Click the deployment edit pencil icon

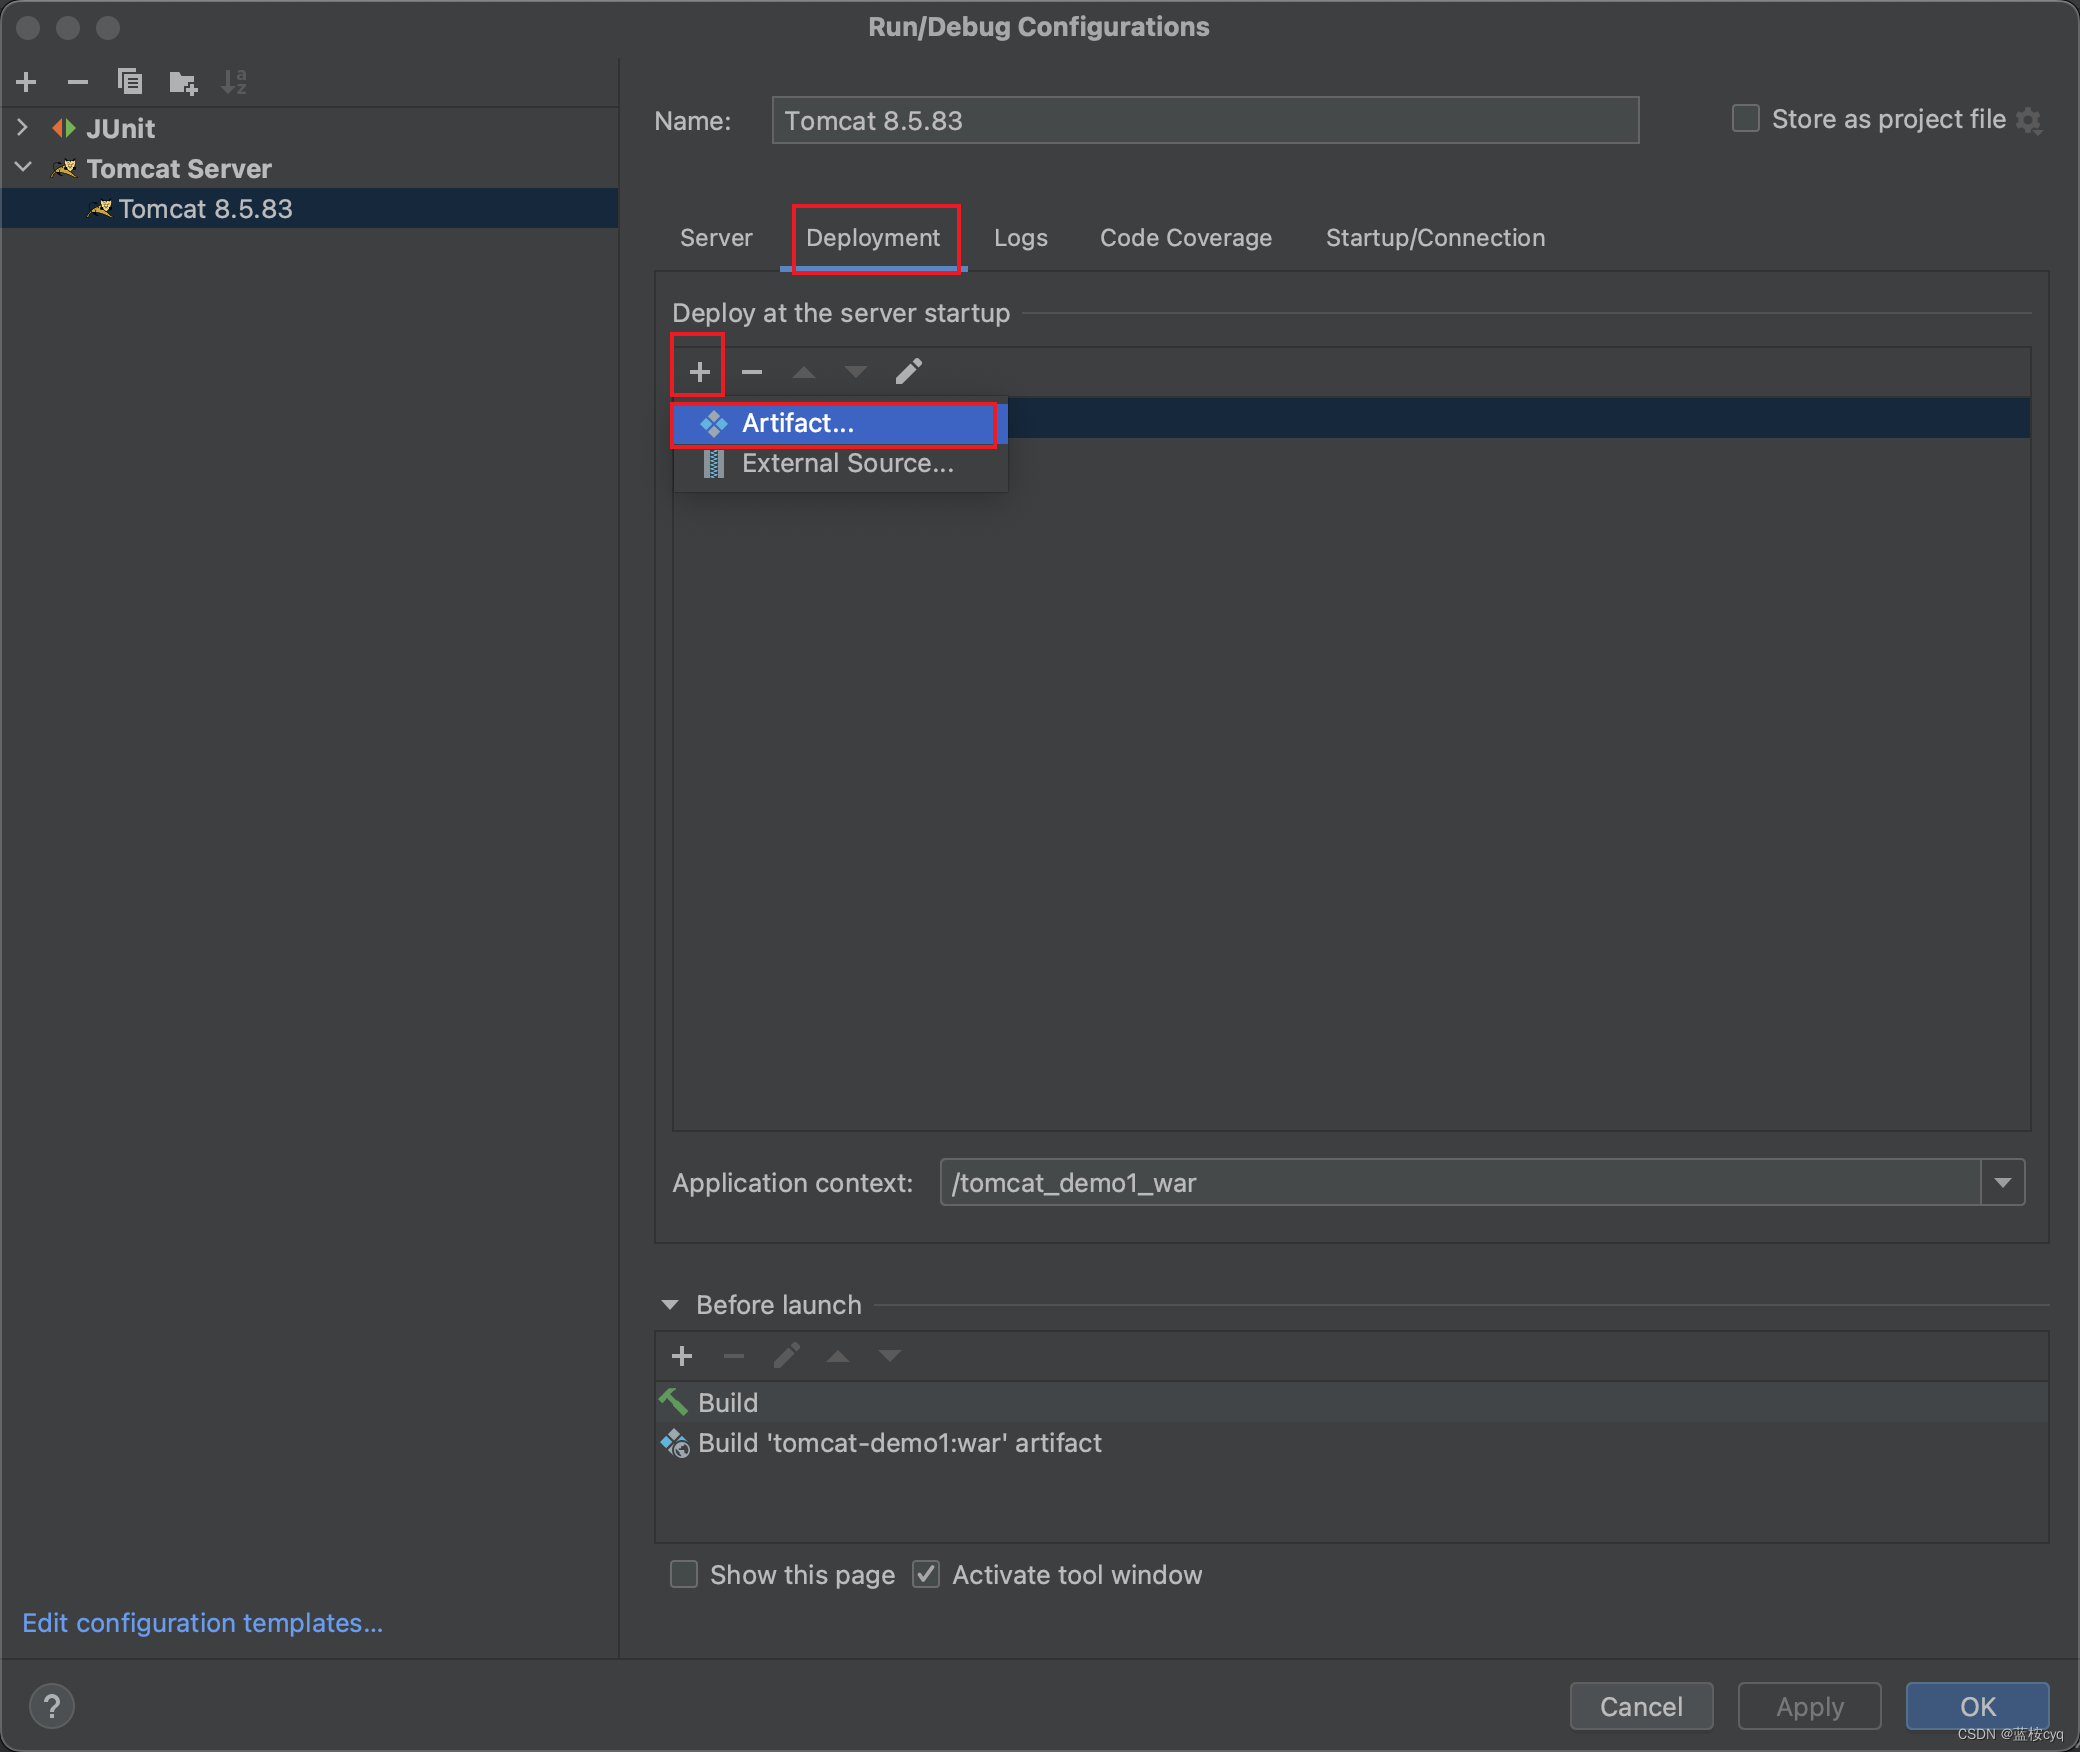pyautogui.click(x=908, y=372)
